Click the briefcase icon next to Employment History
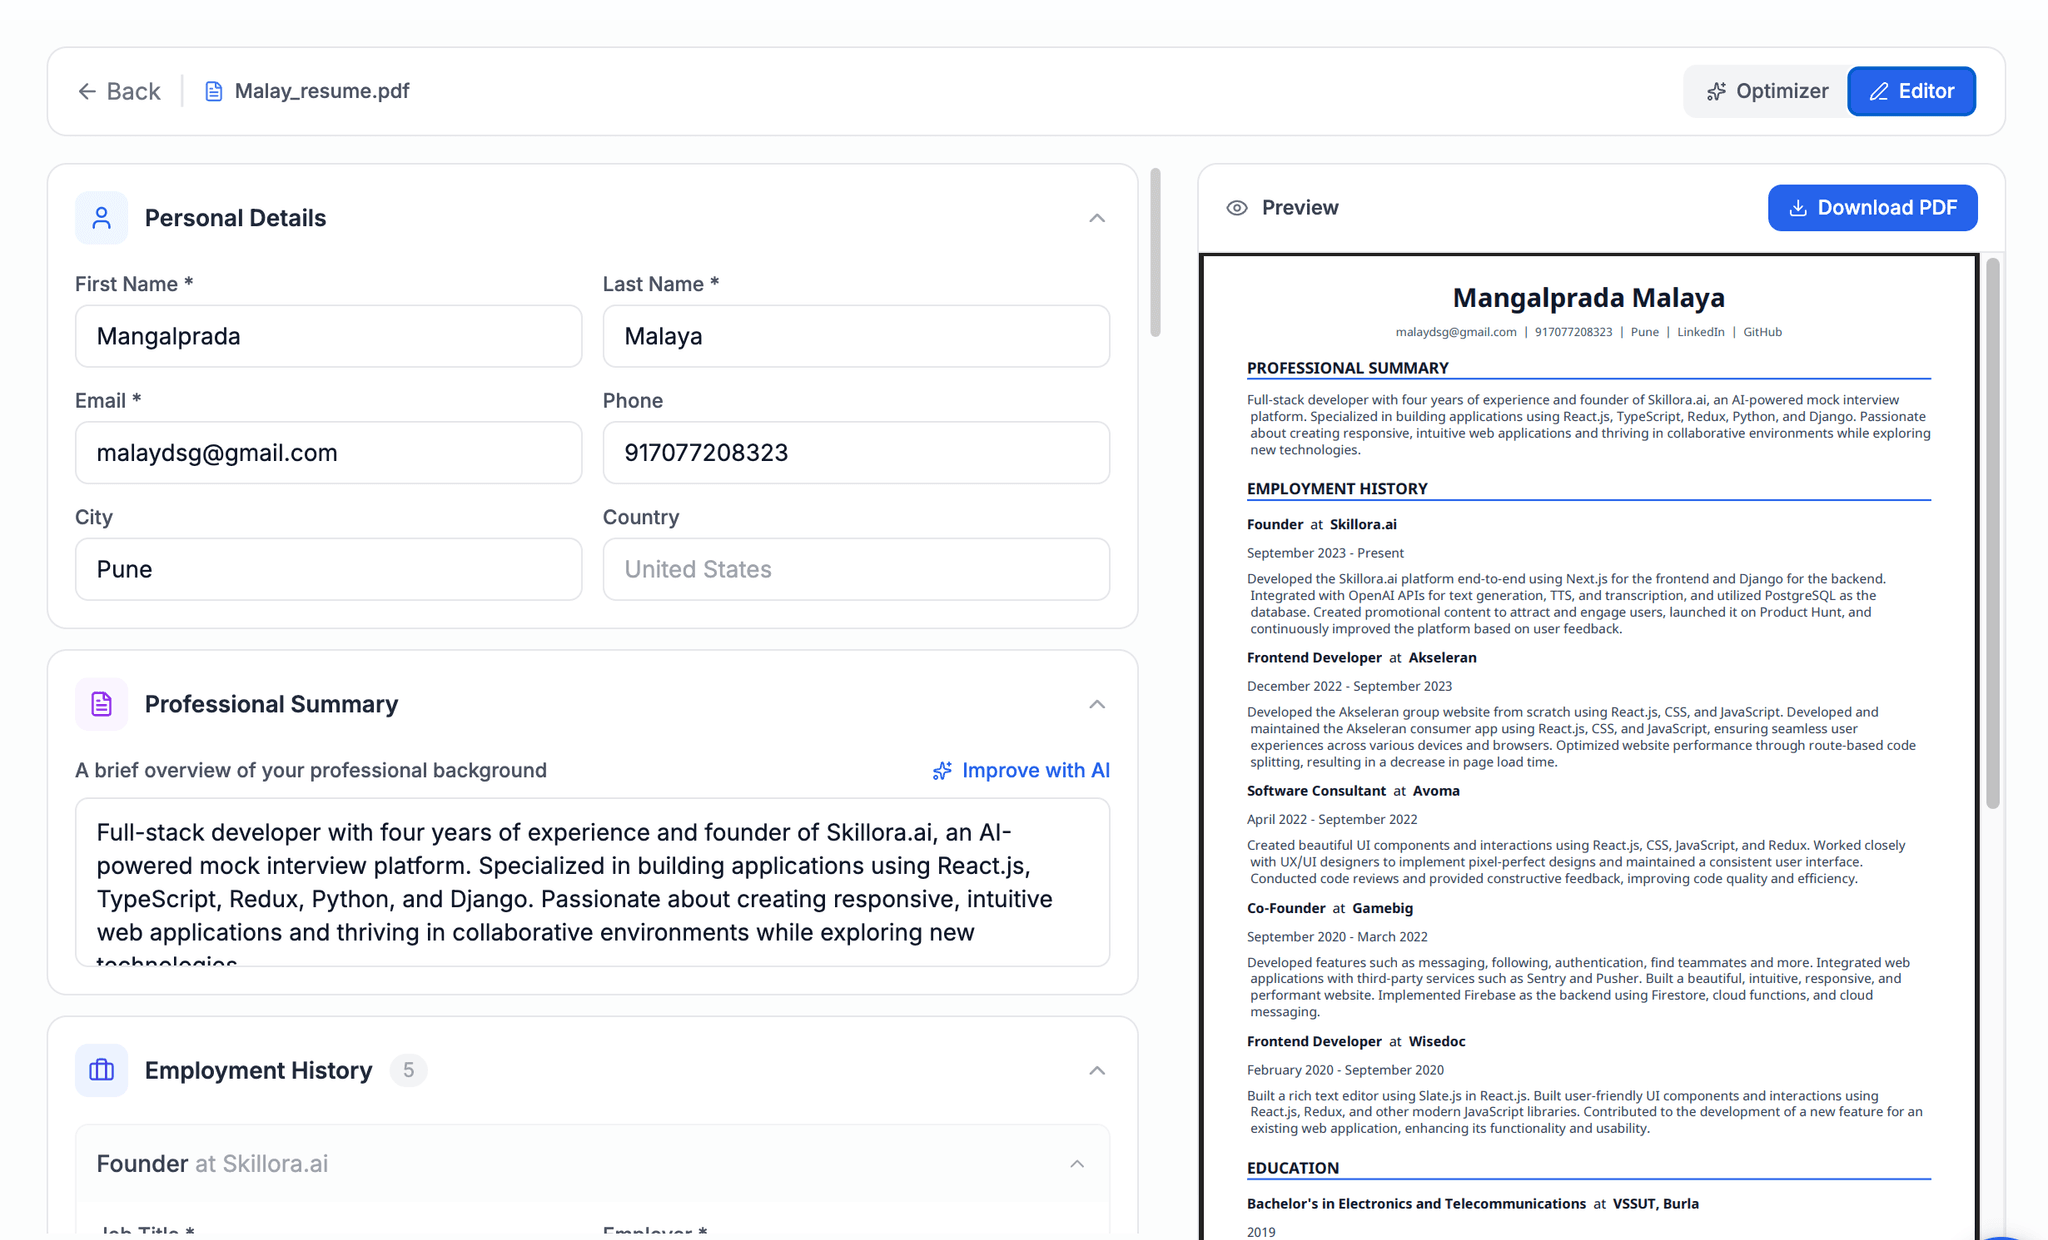Screen dimensions: 2048x1240 (x=101, y=1070)
